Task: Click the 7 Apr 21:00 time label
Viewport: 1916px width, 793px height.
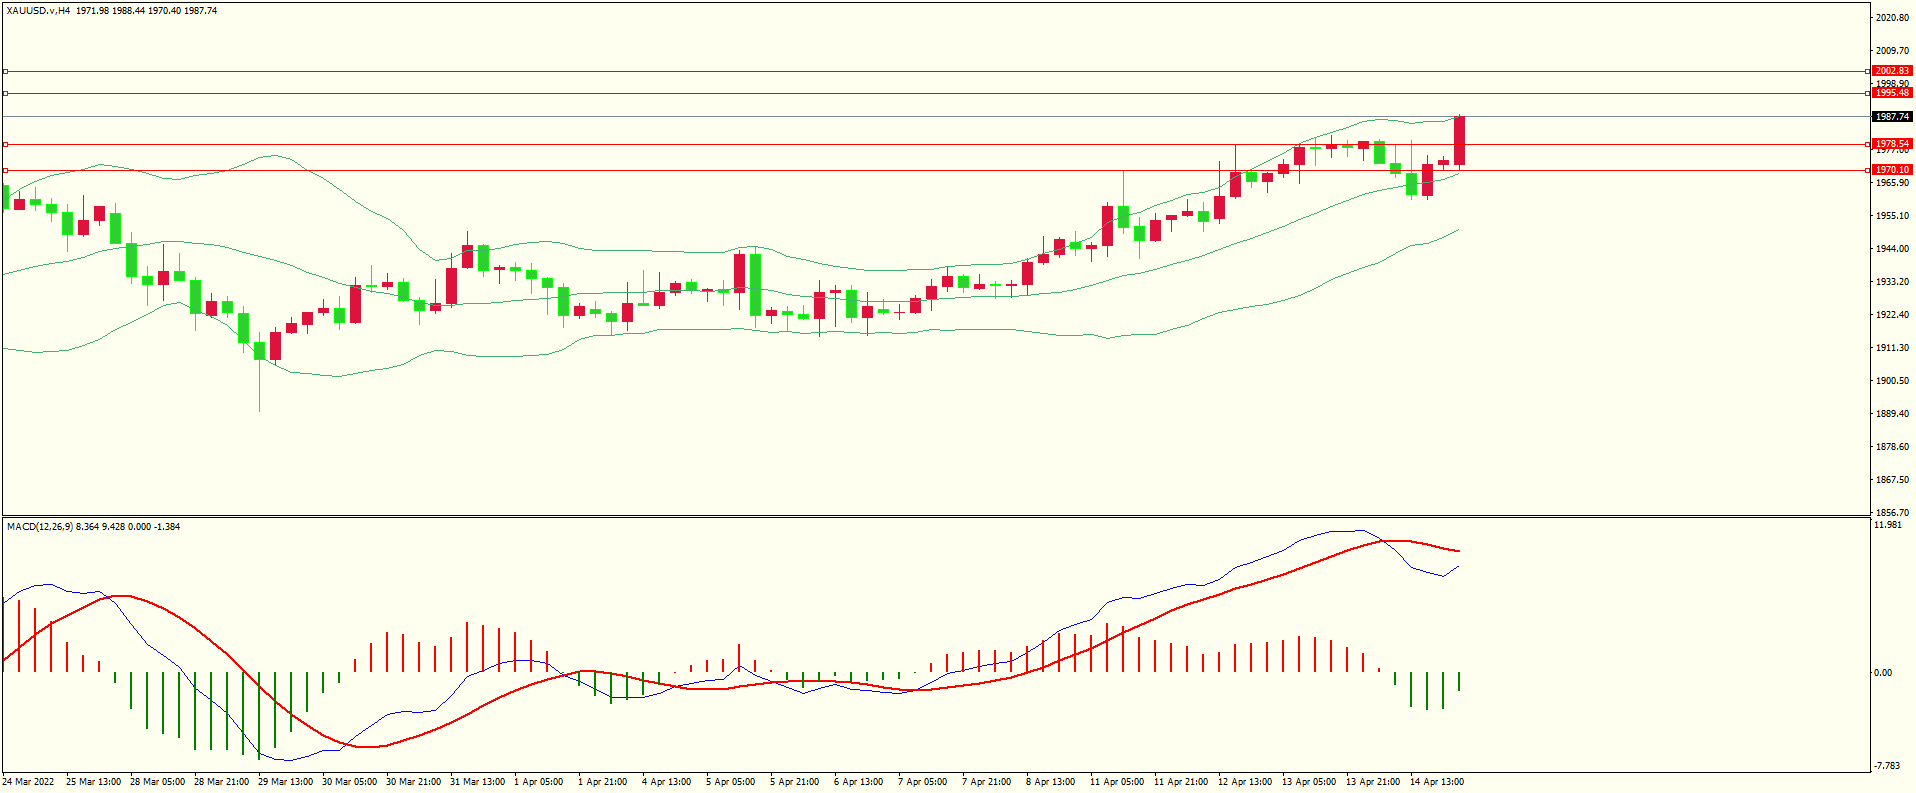Action: 986,782
